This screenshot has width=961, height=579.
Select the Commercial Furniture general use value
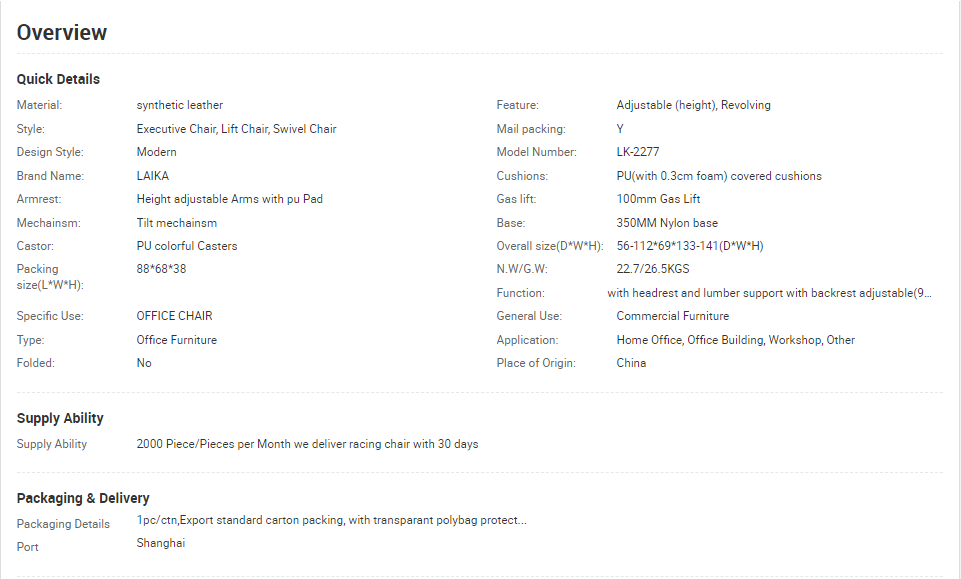[673, 316]
